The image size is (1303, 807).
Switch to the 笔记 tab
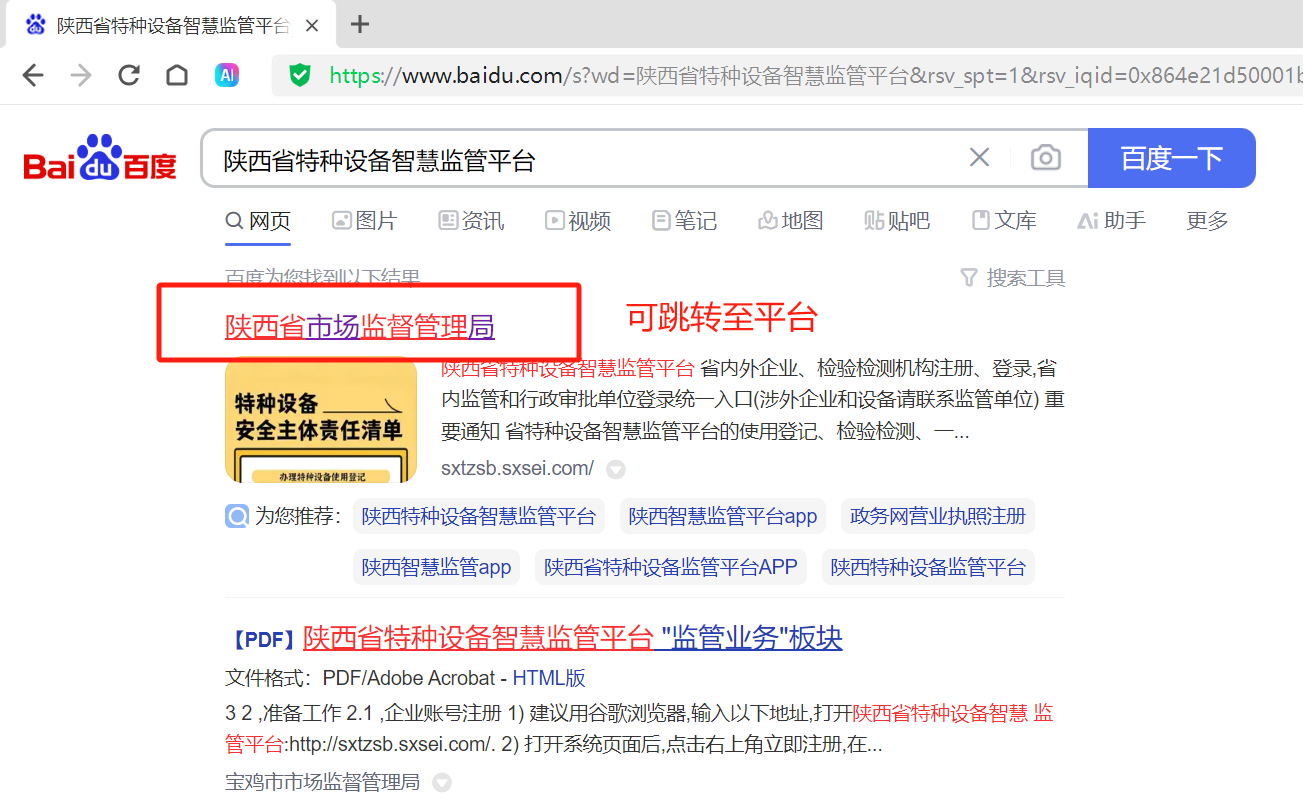684,221
